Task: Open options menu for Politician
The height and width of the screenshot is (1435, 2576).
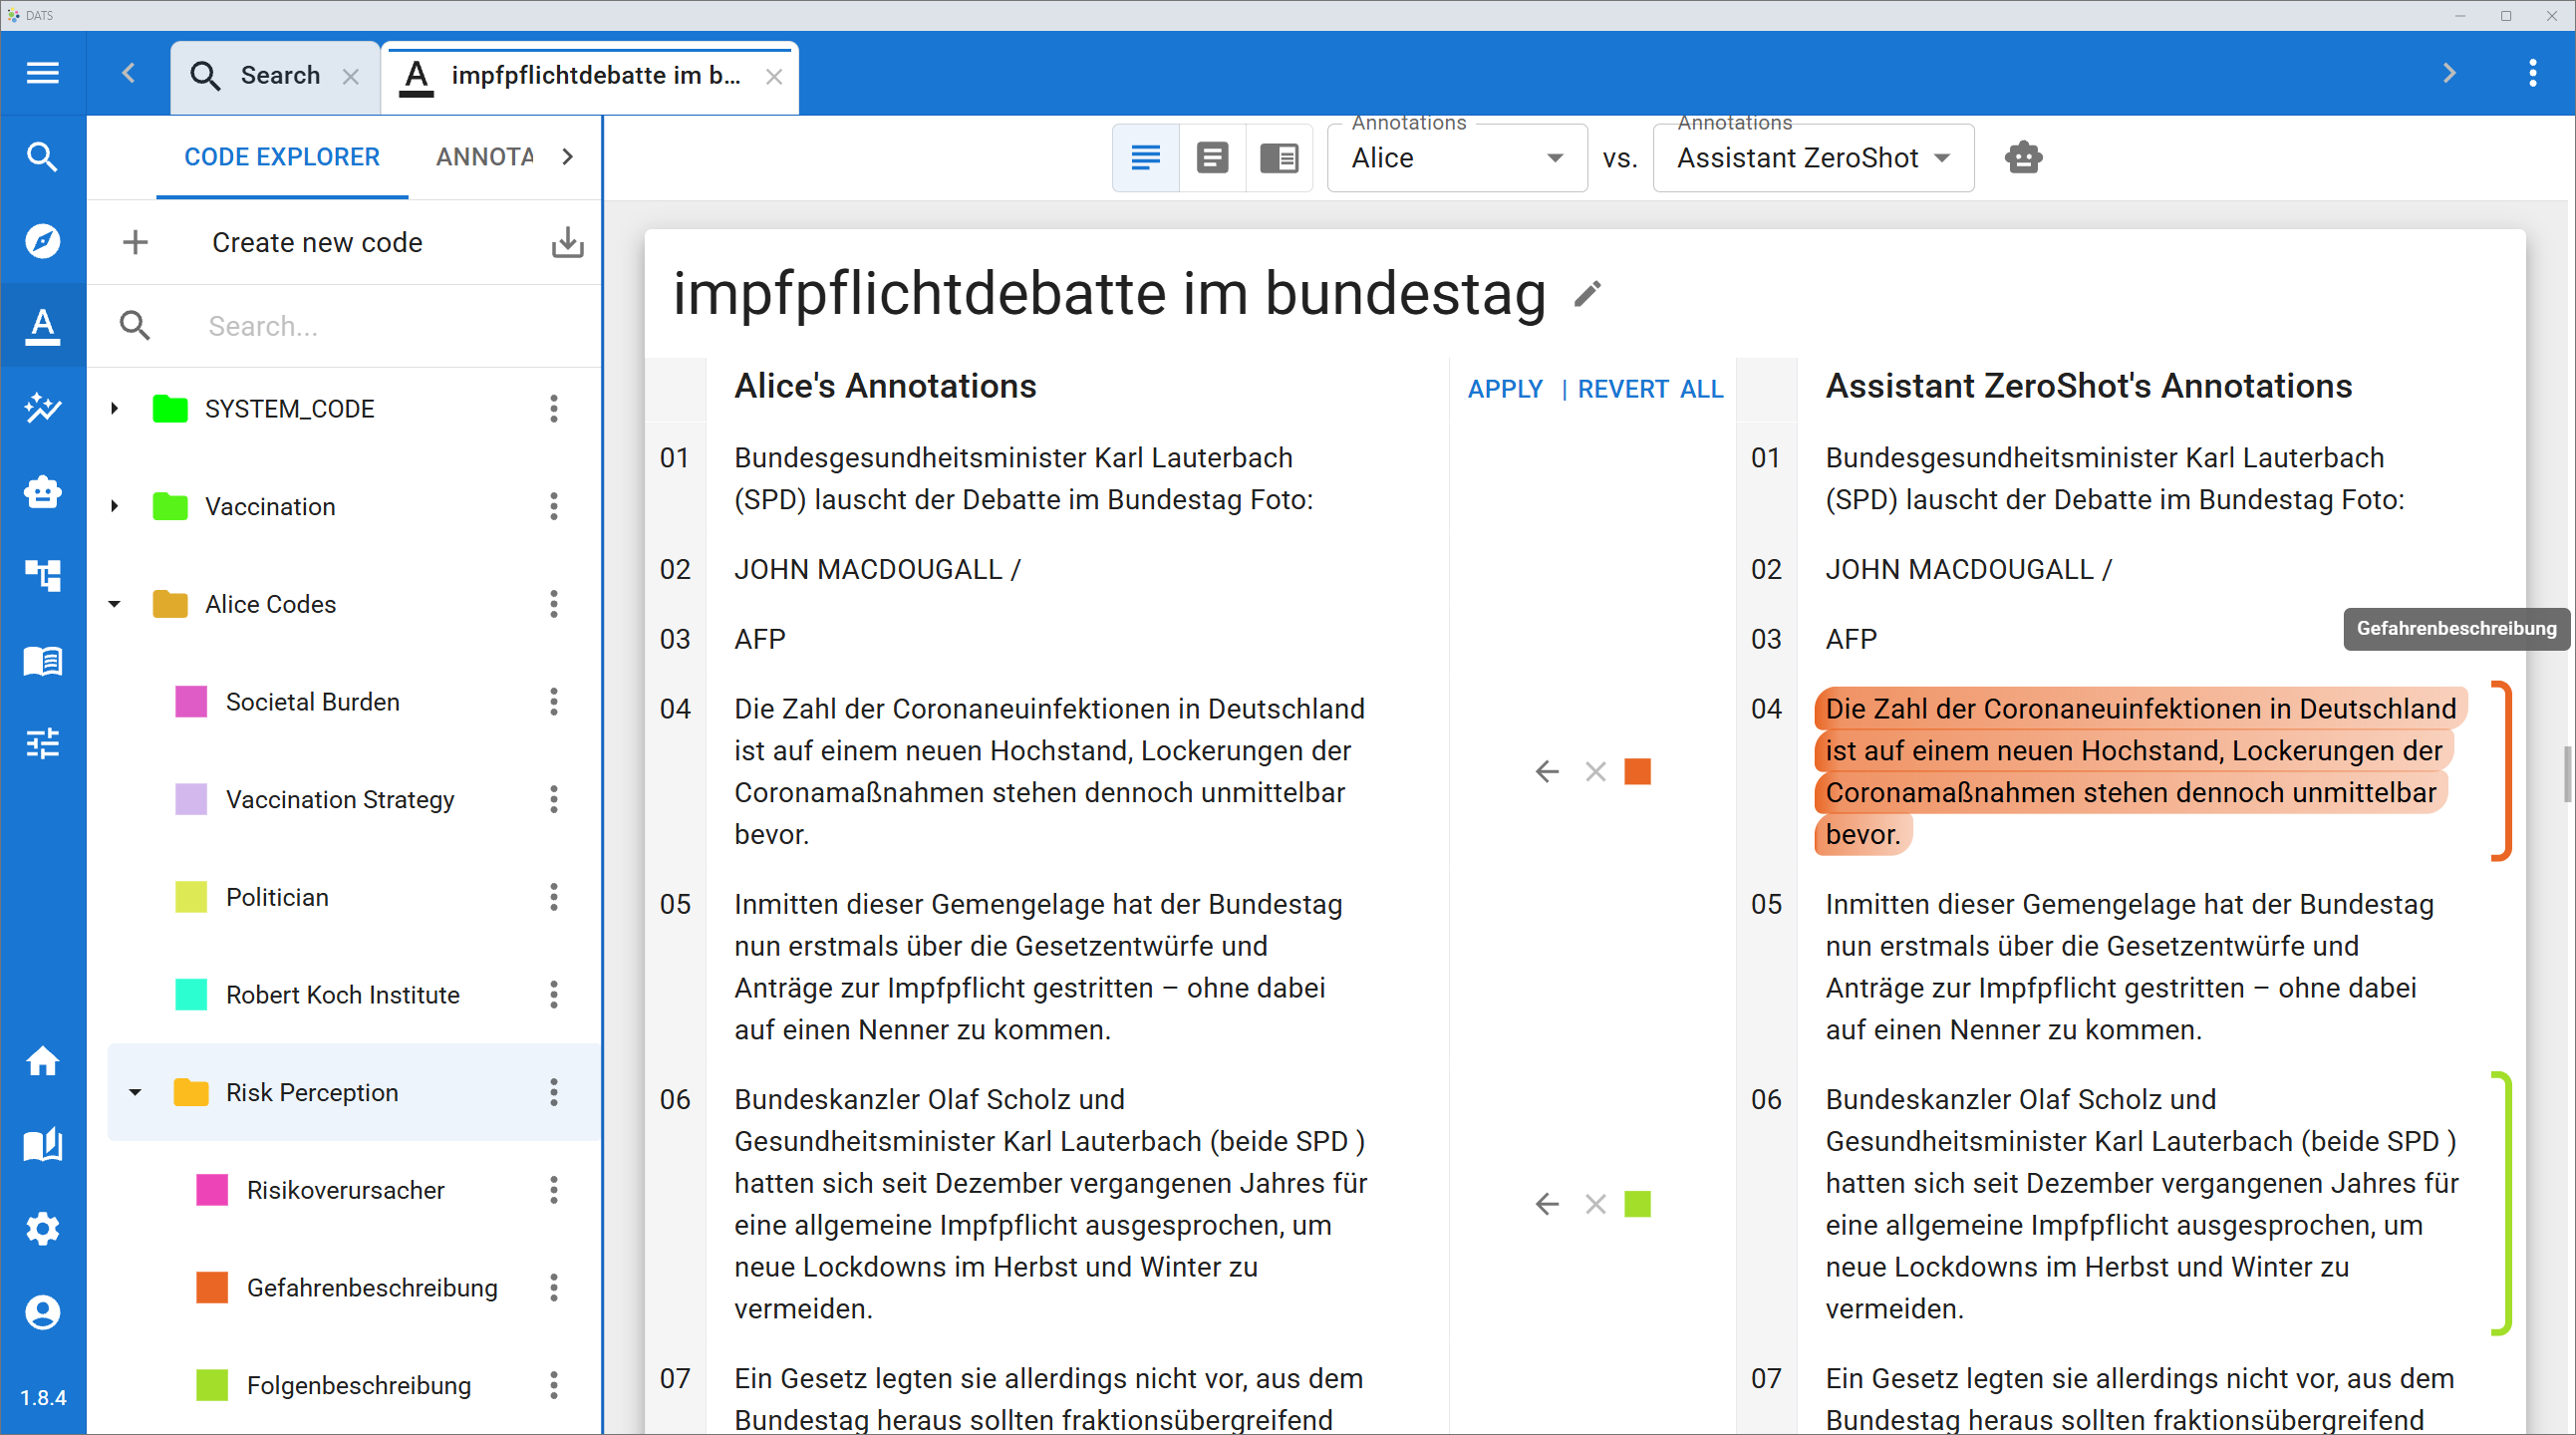Action: 554,897
